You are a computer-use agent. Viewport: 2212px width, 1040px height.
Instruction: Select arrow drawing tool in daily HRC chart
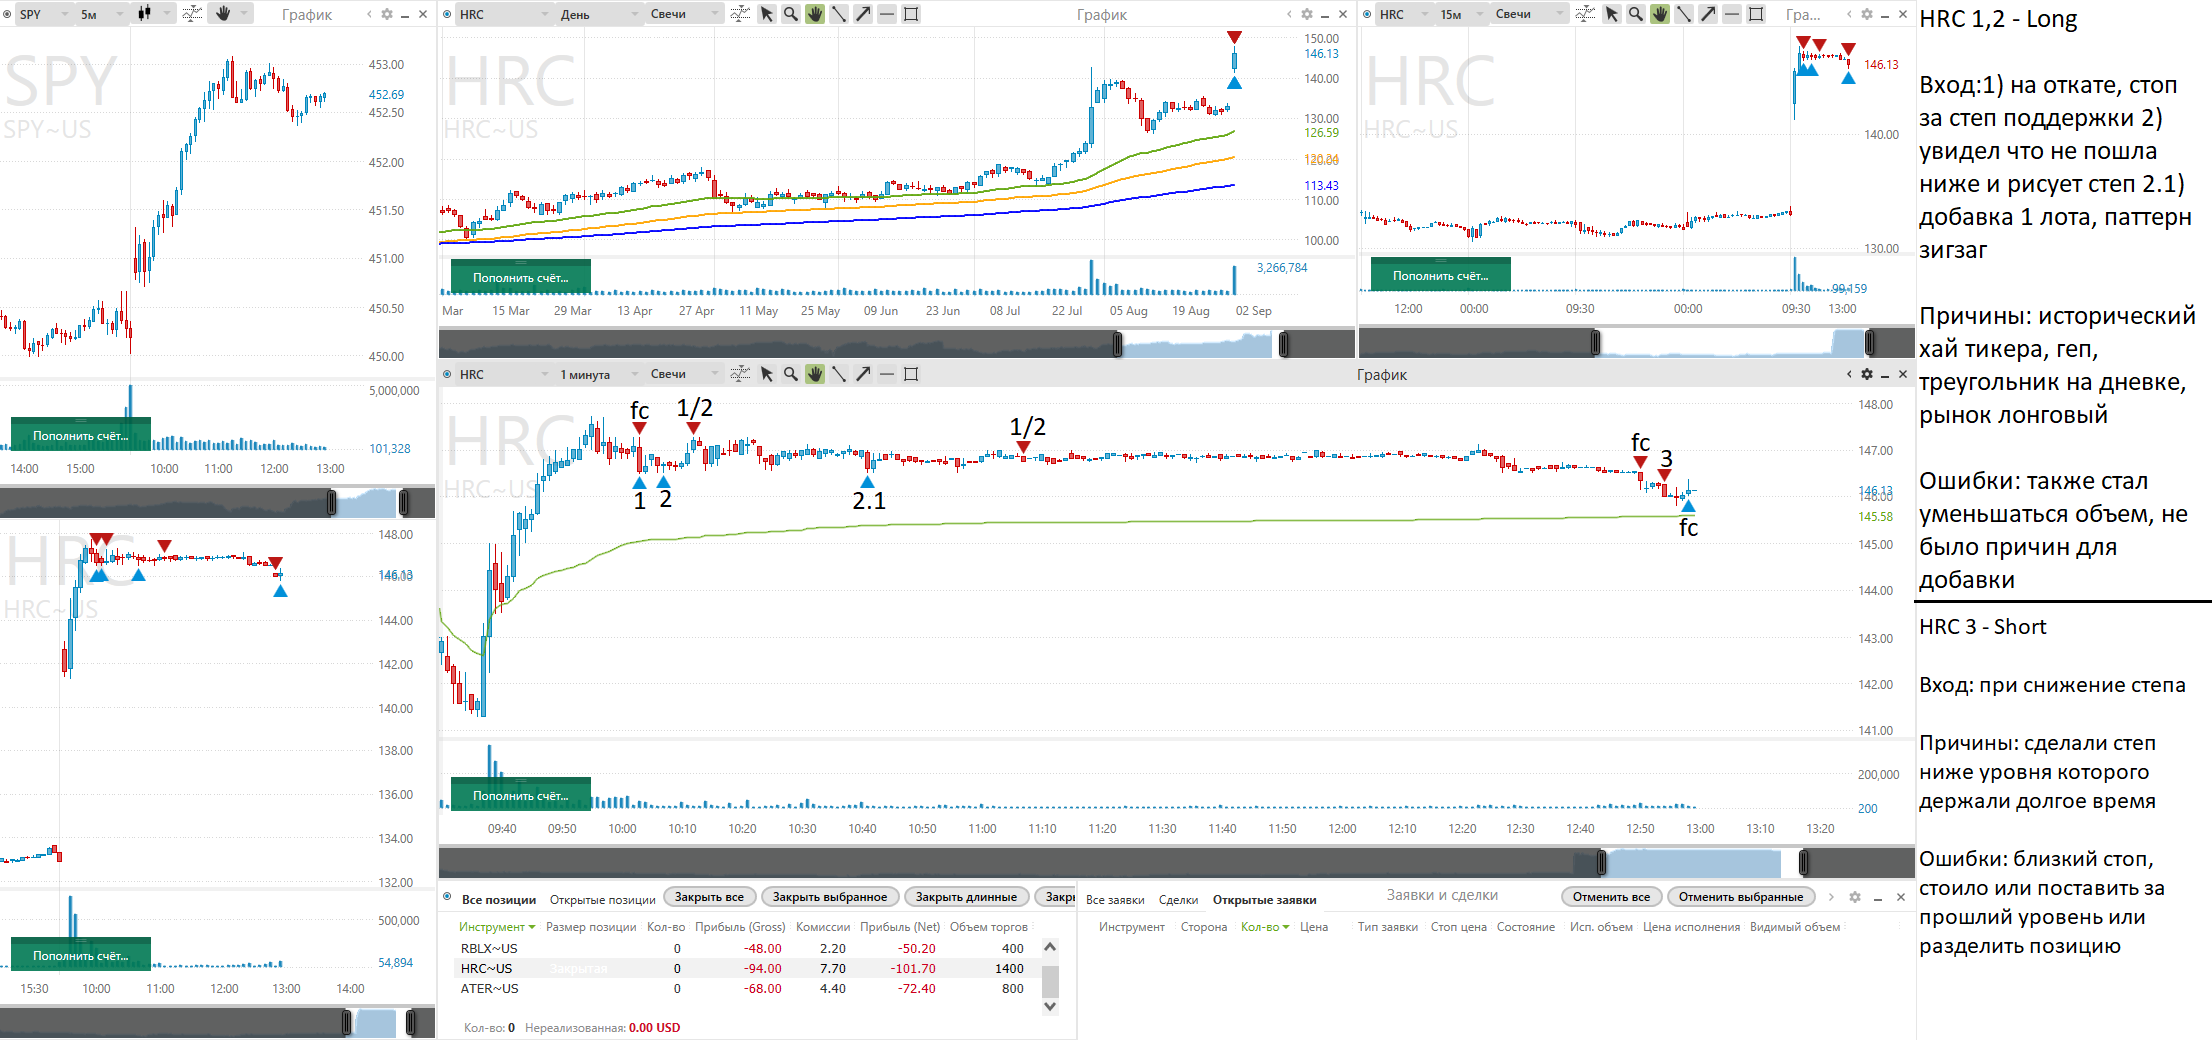[863, 14]
